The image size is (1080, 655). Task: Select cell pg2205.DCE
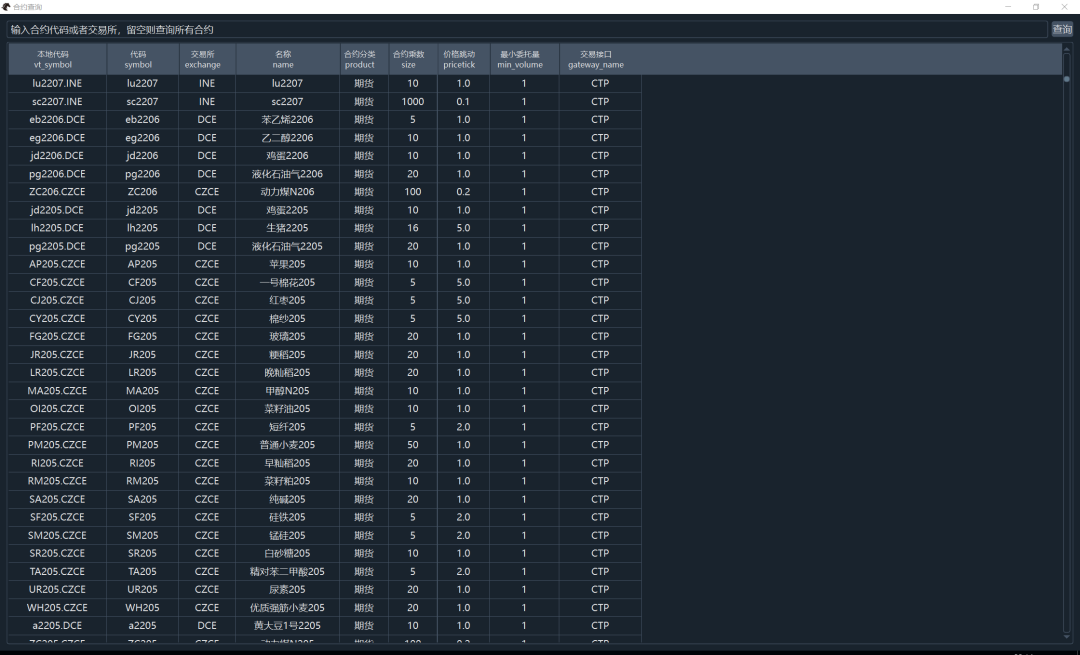tap(57, 246)
